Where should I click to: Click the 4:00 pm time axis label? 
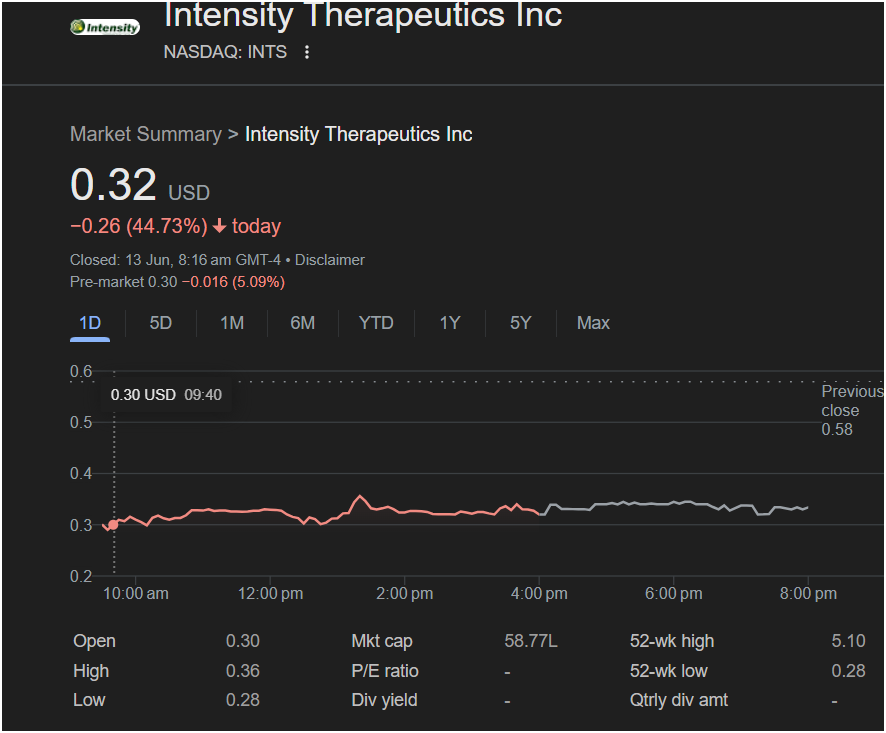pyautogui.click(x=539, y=593)
